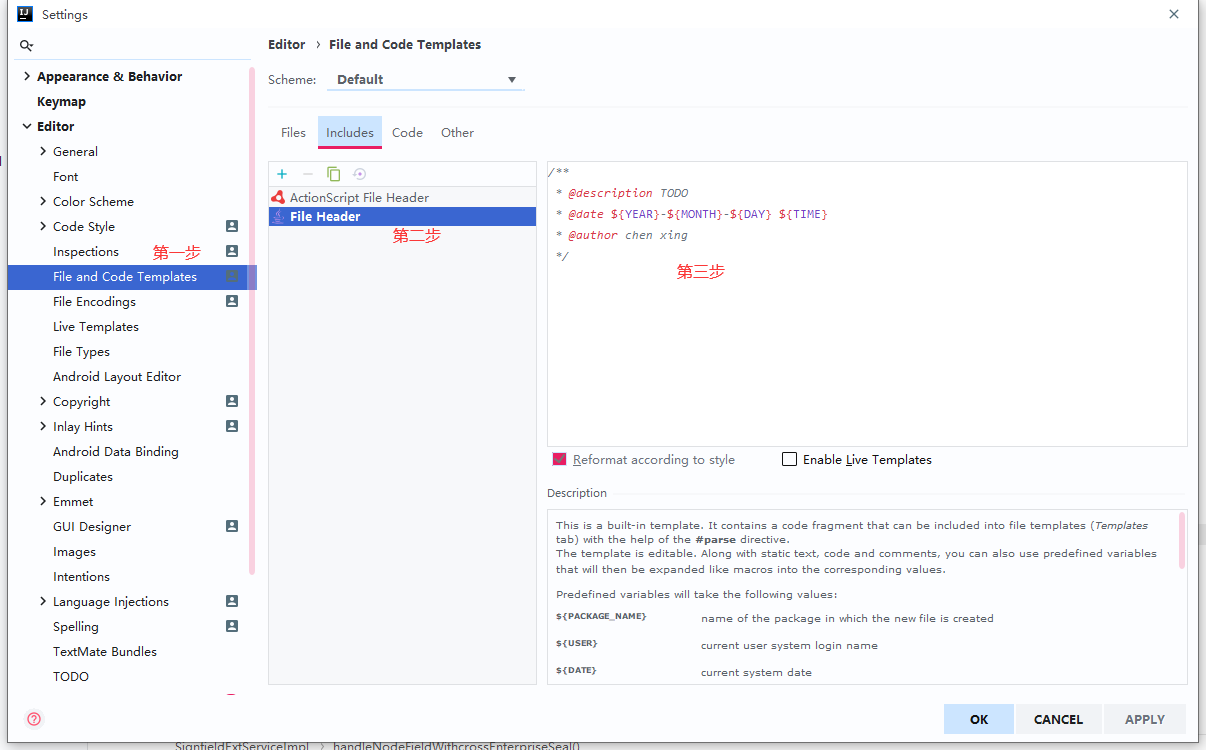
Task: Select the Includes tab
Action: pos(350,132)
